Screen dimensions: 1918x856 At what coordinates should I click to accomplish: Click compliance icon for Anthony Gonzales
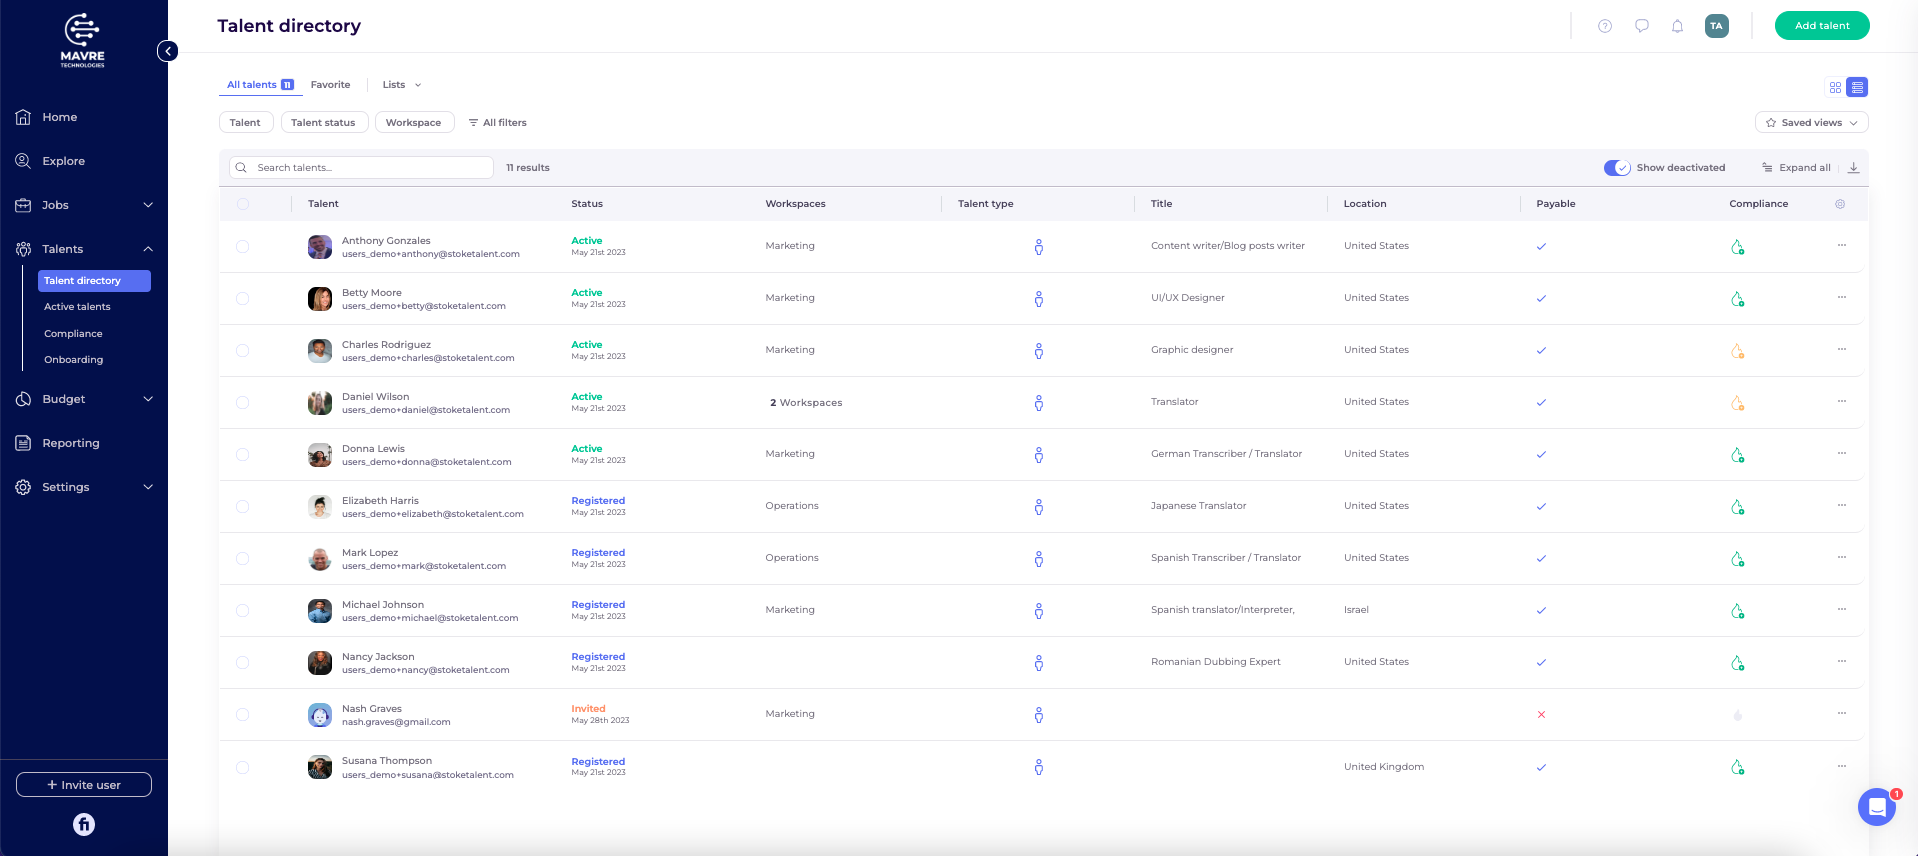tap(1738, 247)
